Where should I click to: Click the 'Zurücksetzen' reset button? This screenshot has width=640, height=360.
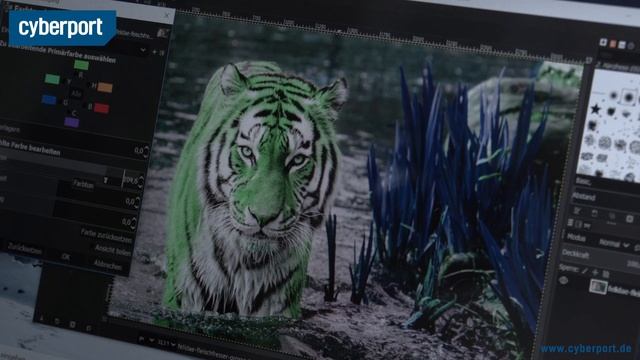pyautogui.click(x=25, y=249)
